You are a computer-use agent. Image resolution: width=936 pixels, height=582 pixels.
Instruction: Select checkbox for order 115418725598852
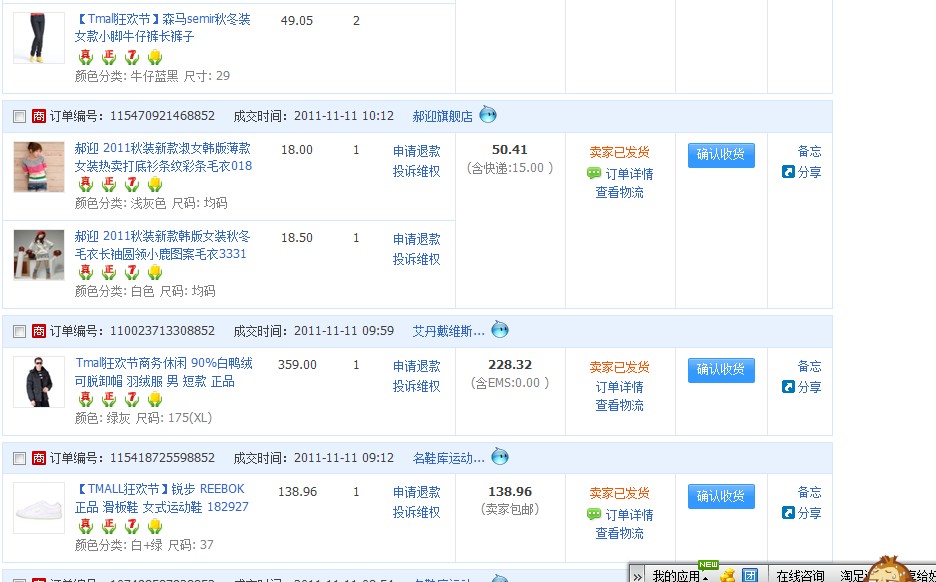coord(20,458)
